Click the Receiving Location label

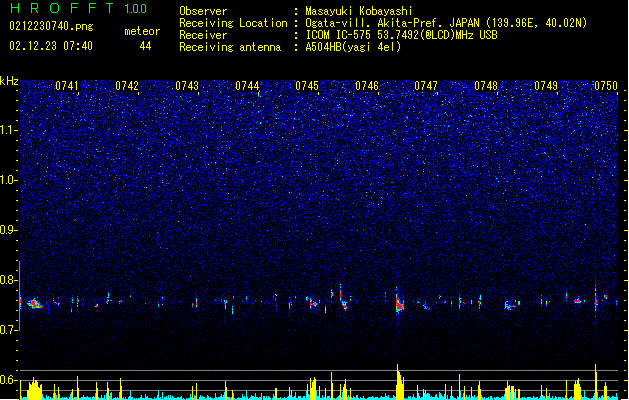point(233,23)
